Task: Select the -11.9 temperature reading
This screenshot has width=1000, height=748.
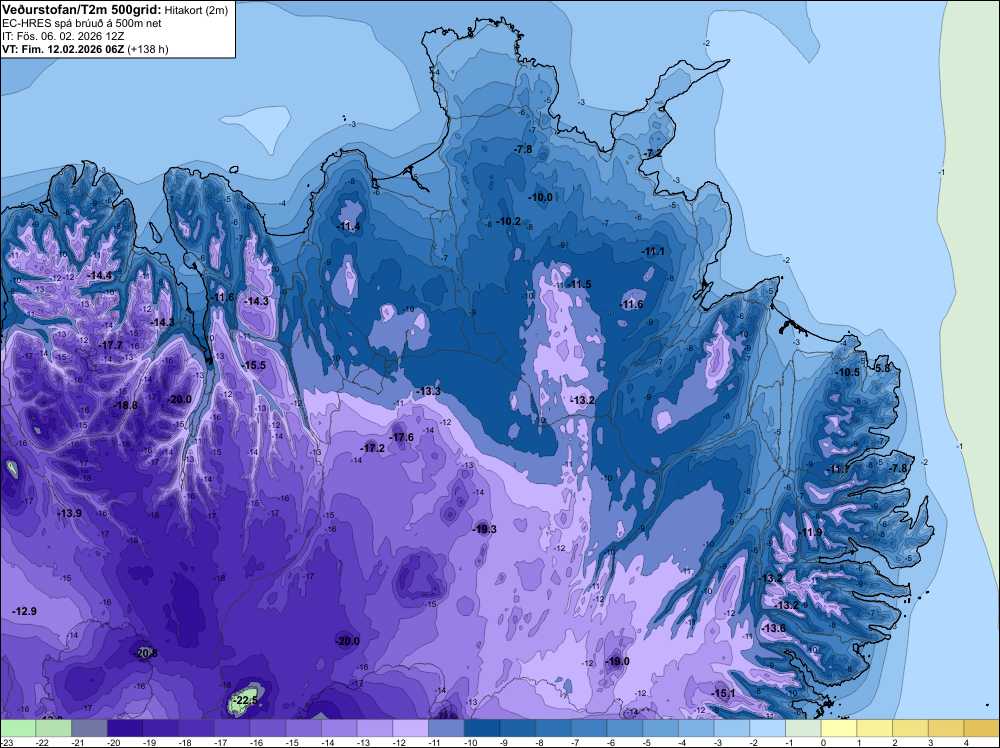Action: click(x=811, y=532)
